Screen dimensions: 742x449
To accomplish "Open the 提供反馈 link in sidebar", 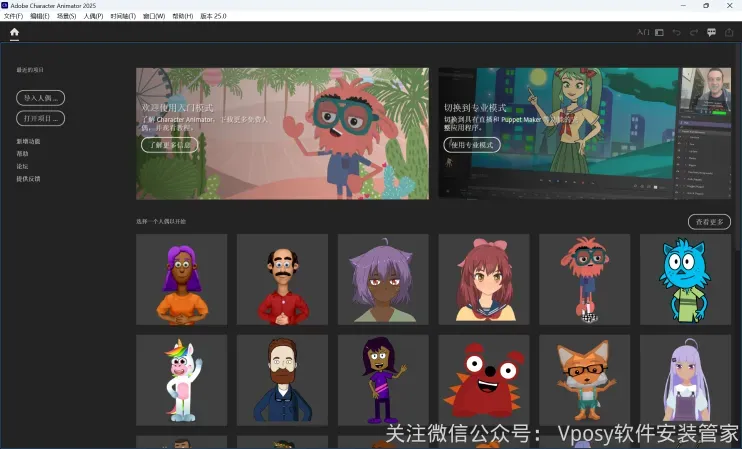I will [28, 179].
